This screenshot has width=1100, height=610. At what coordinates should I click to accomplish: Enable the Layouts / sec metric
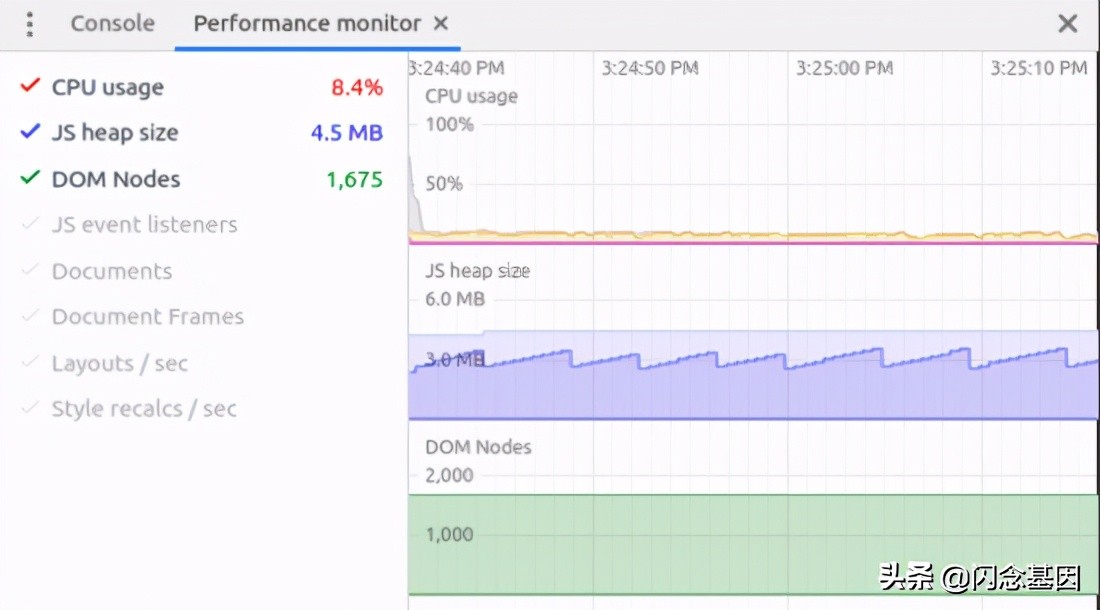pos(30,363)
